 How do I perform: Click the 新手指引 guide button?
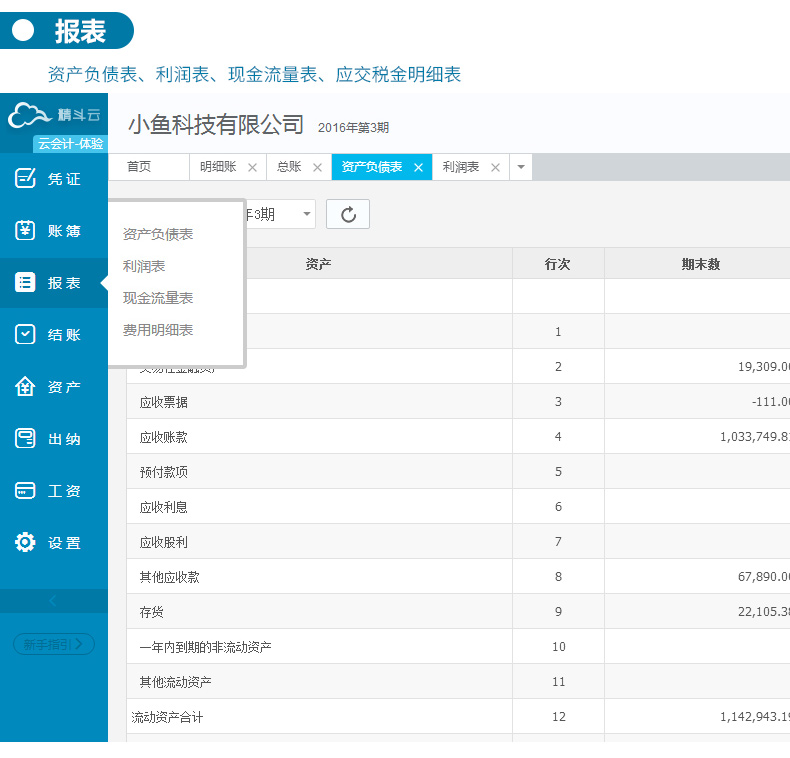pyautogui.click(x=53, y=644)
